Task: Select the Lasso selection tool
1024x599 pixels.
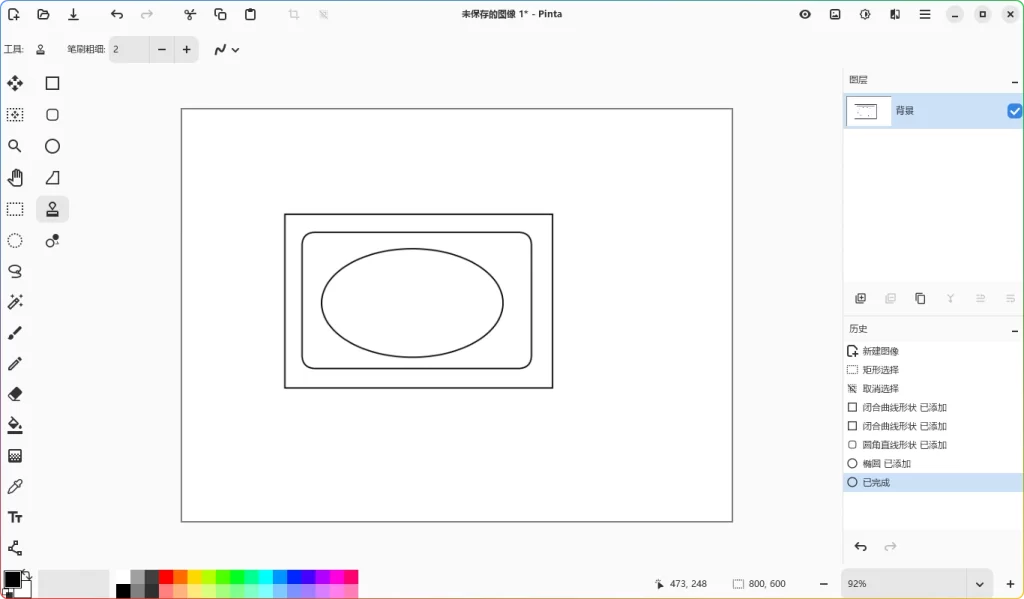Action: click(15, 271)
